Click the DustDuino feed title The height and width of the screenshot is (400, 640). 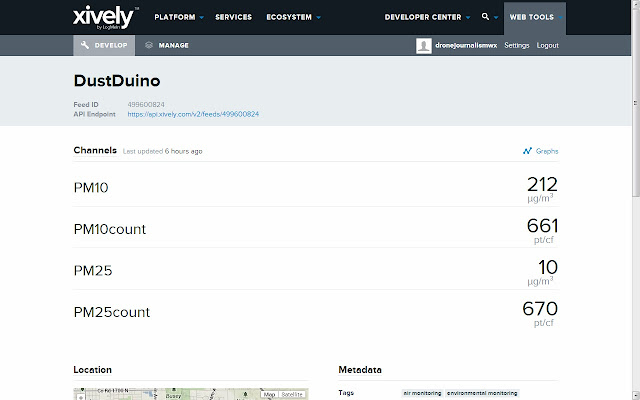pyautogui.click(x=117, y=81)
